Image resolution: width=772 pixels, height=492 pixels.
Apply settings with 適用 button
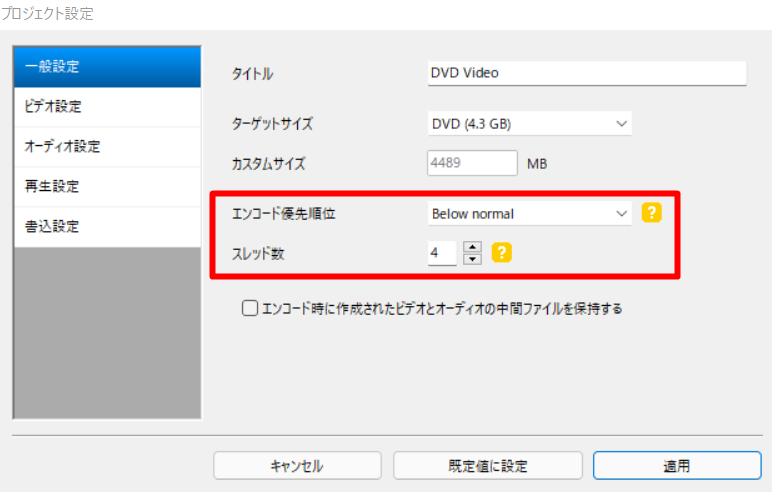coord(677,465)
